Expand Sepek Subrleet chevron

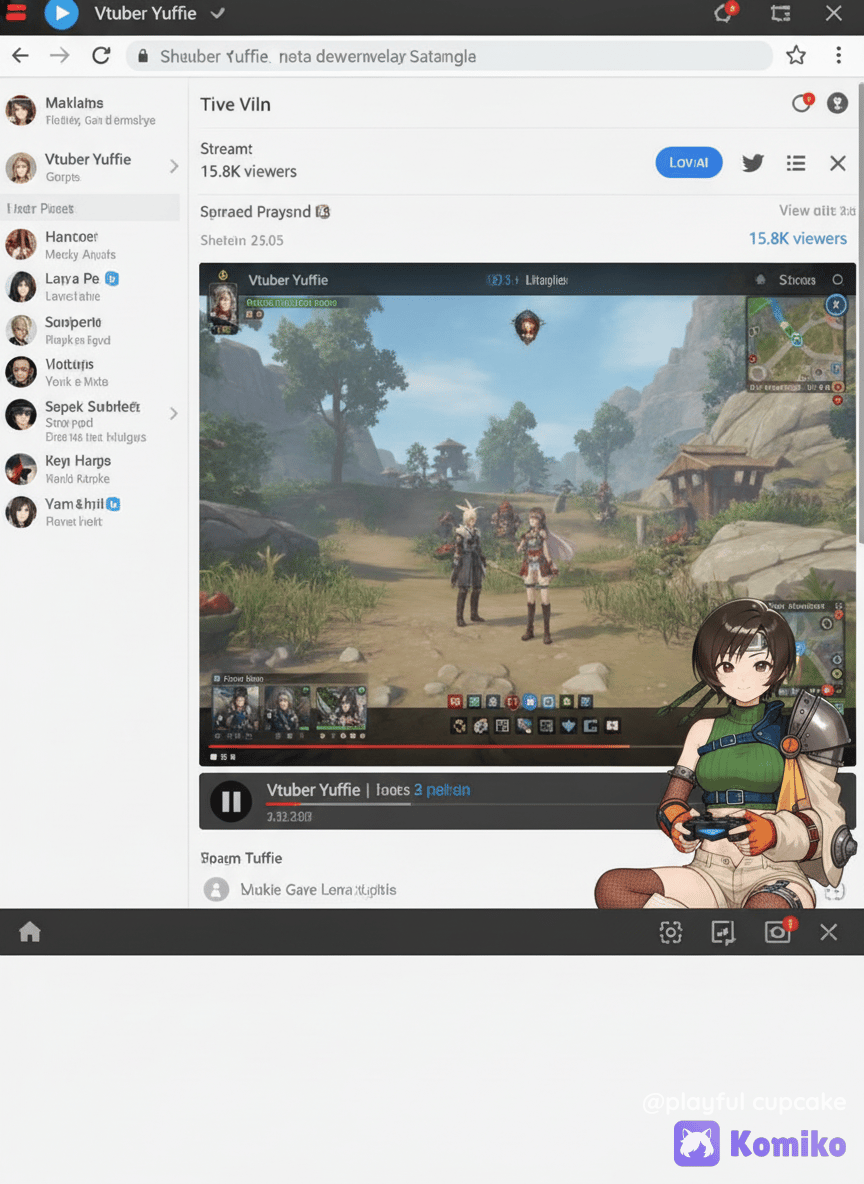pos(174,413)
